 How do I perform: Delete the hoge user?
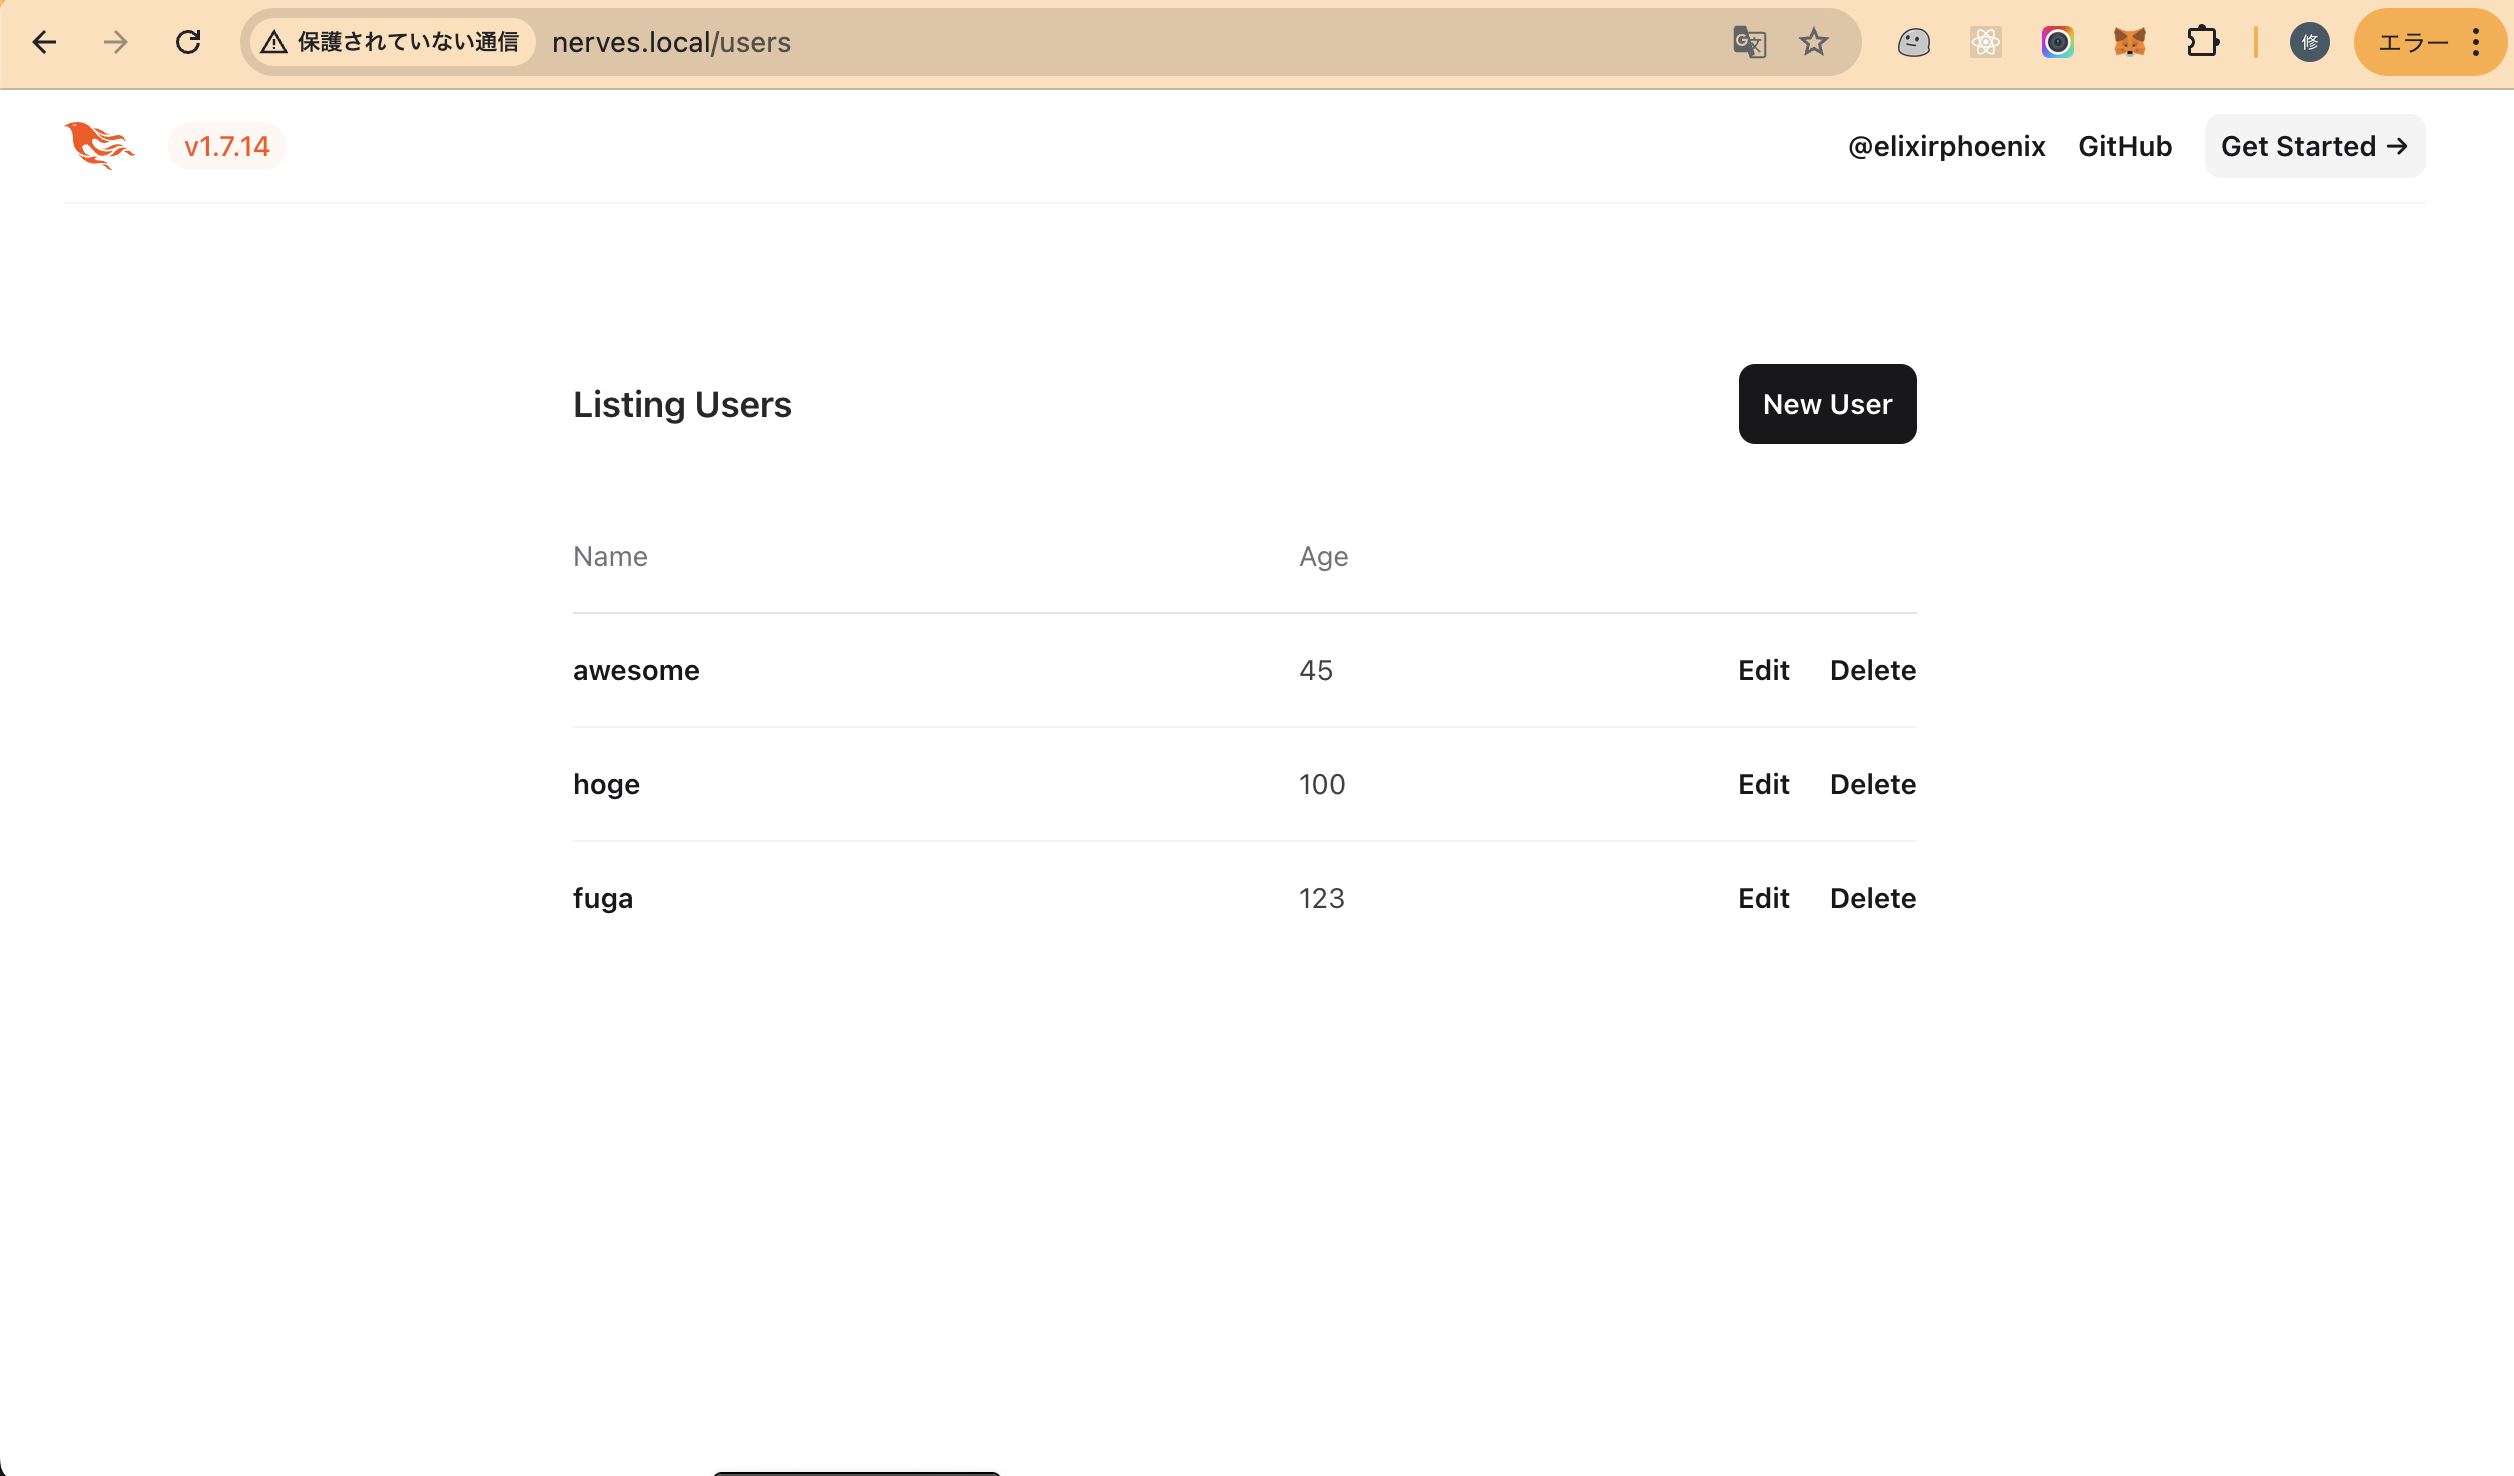click(x=1872, y=784)
